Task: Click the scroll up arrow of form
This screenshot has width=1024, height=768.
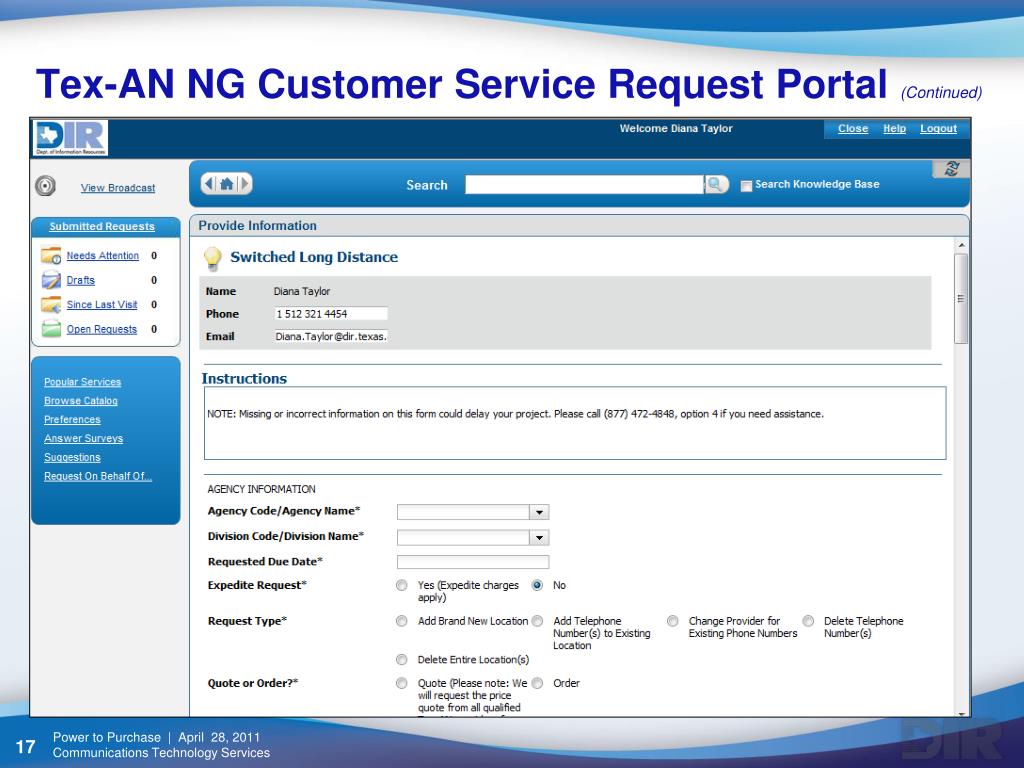Action: pos(961,245)
